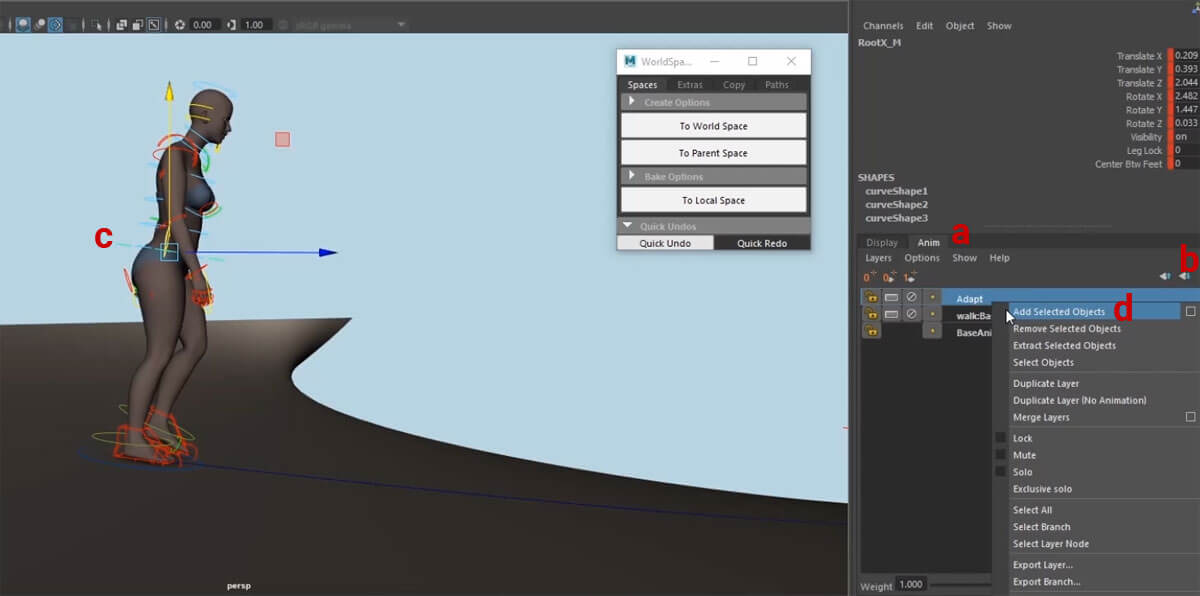1200x596 pixels.
Task: Toggle the Lock checkbox in the context menu
Action: pyautogui.click(x=1000, y=438)
